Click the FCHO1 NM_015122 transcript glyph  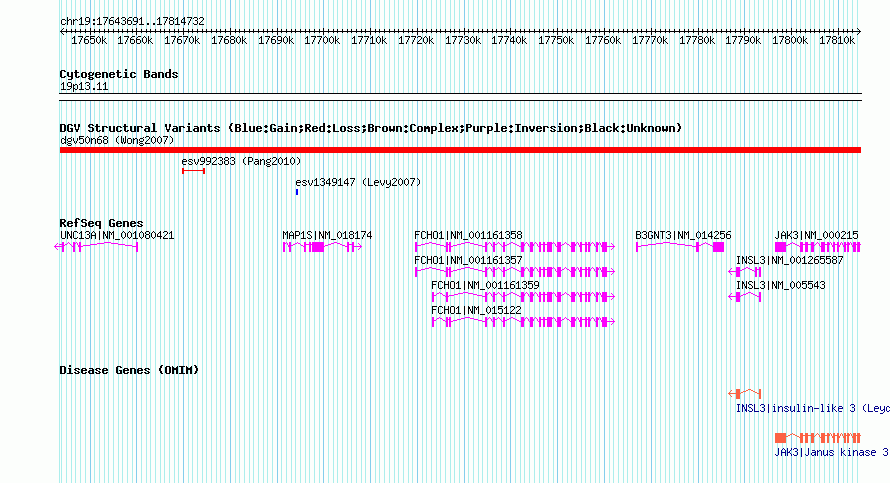pos(523,321)
